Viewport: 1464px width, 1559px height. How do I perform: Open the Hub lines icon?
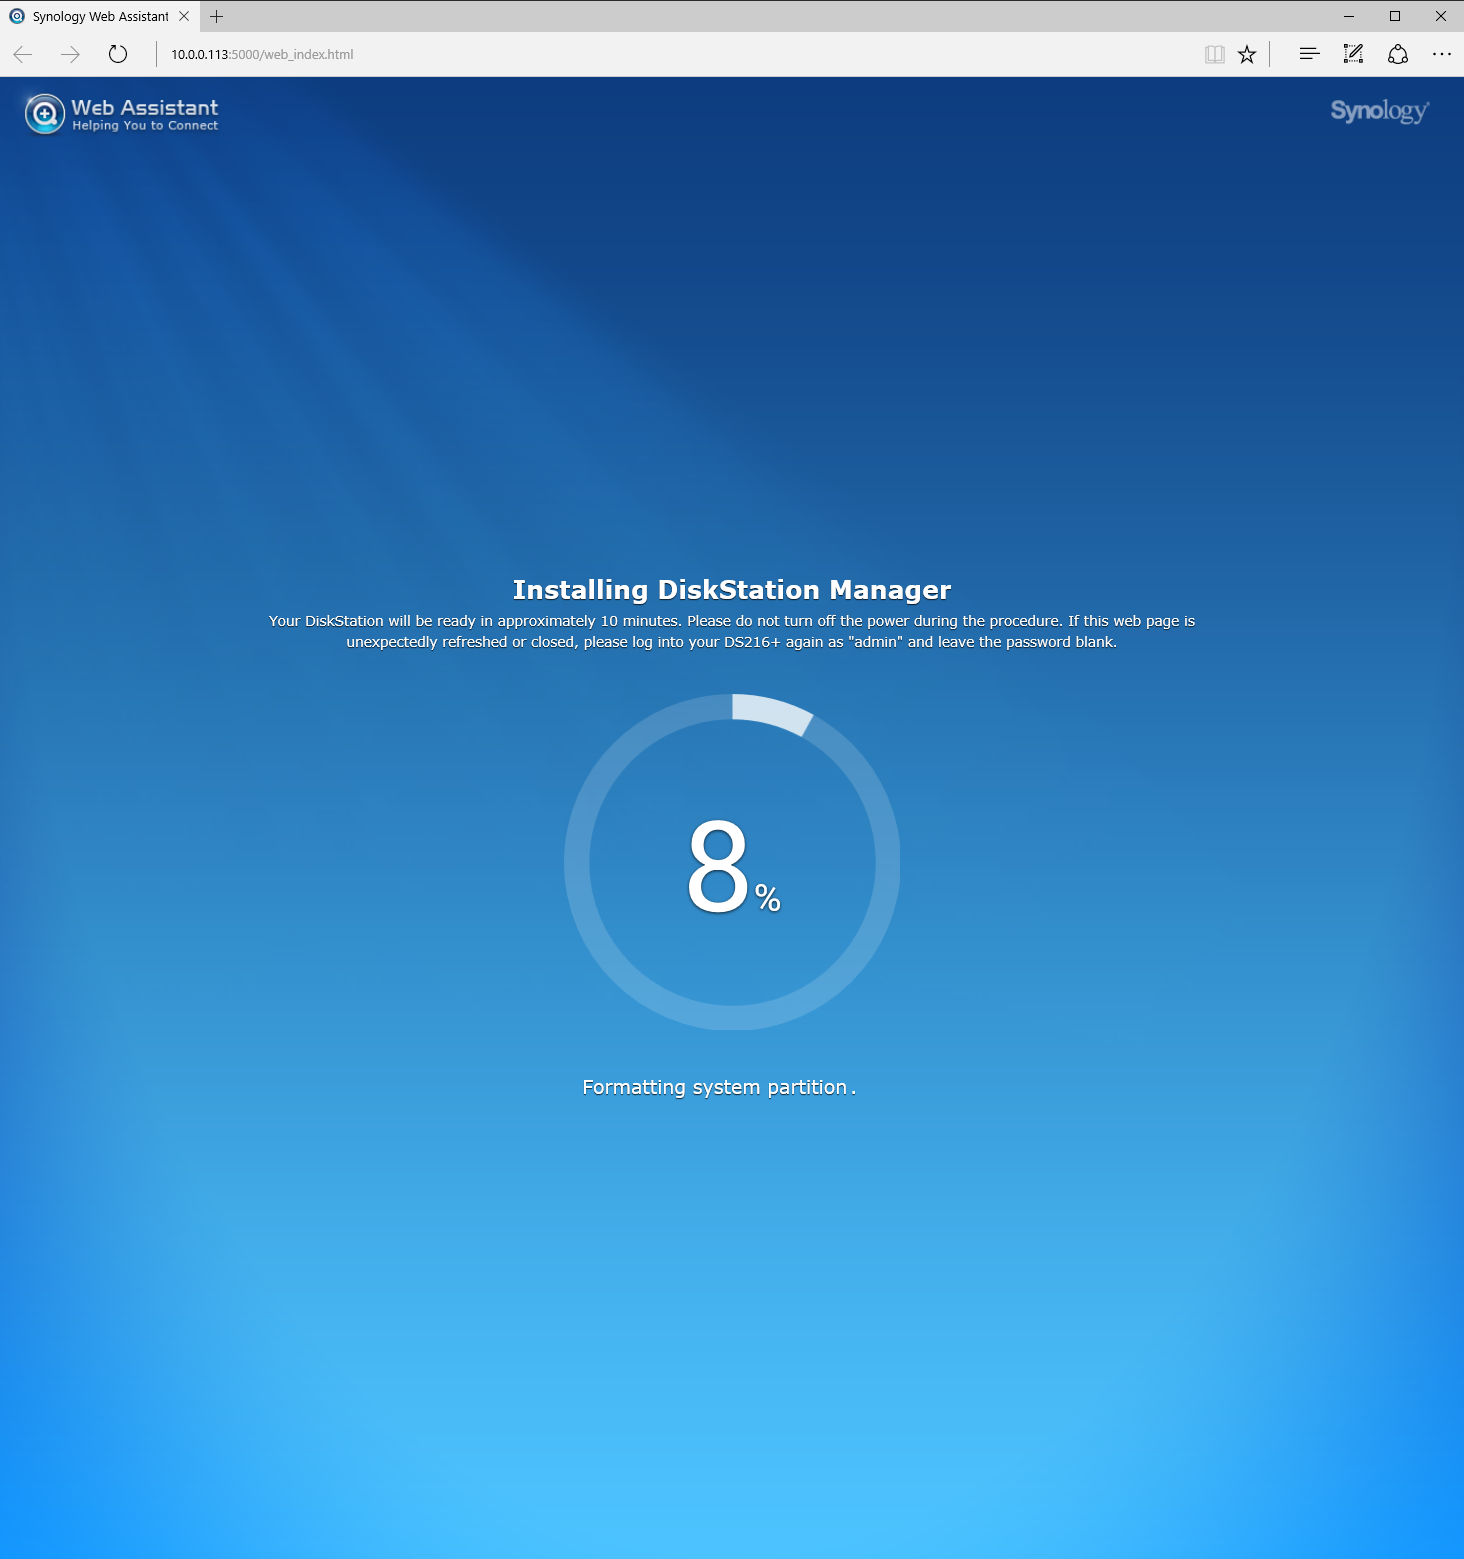coord(1309,54)
